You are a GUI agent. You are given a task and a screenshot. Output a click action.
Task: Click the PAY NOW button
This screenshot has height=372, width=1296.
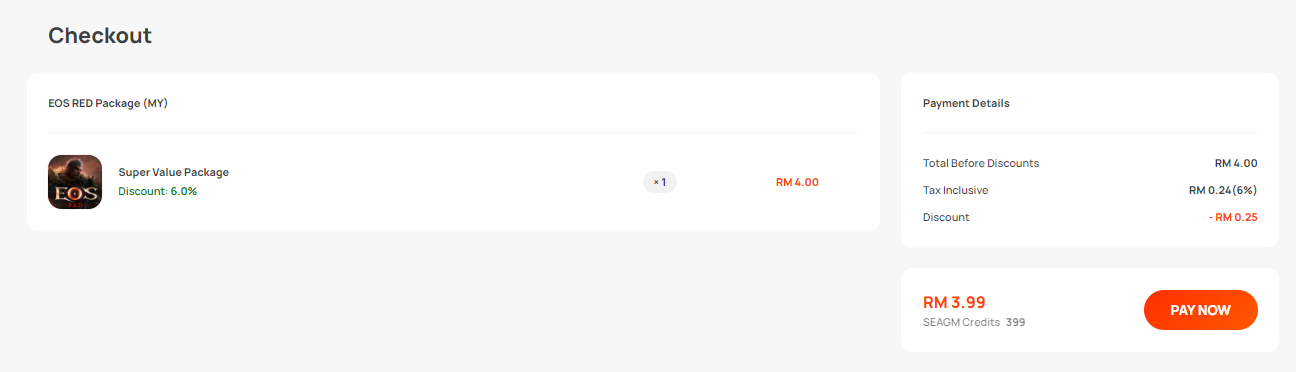click(x=1200, y=310)
